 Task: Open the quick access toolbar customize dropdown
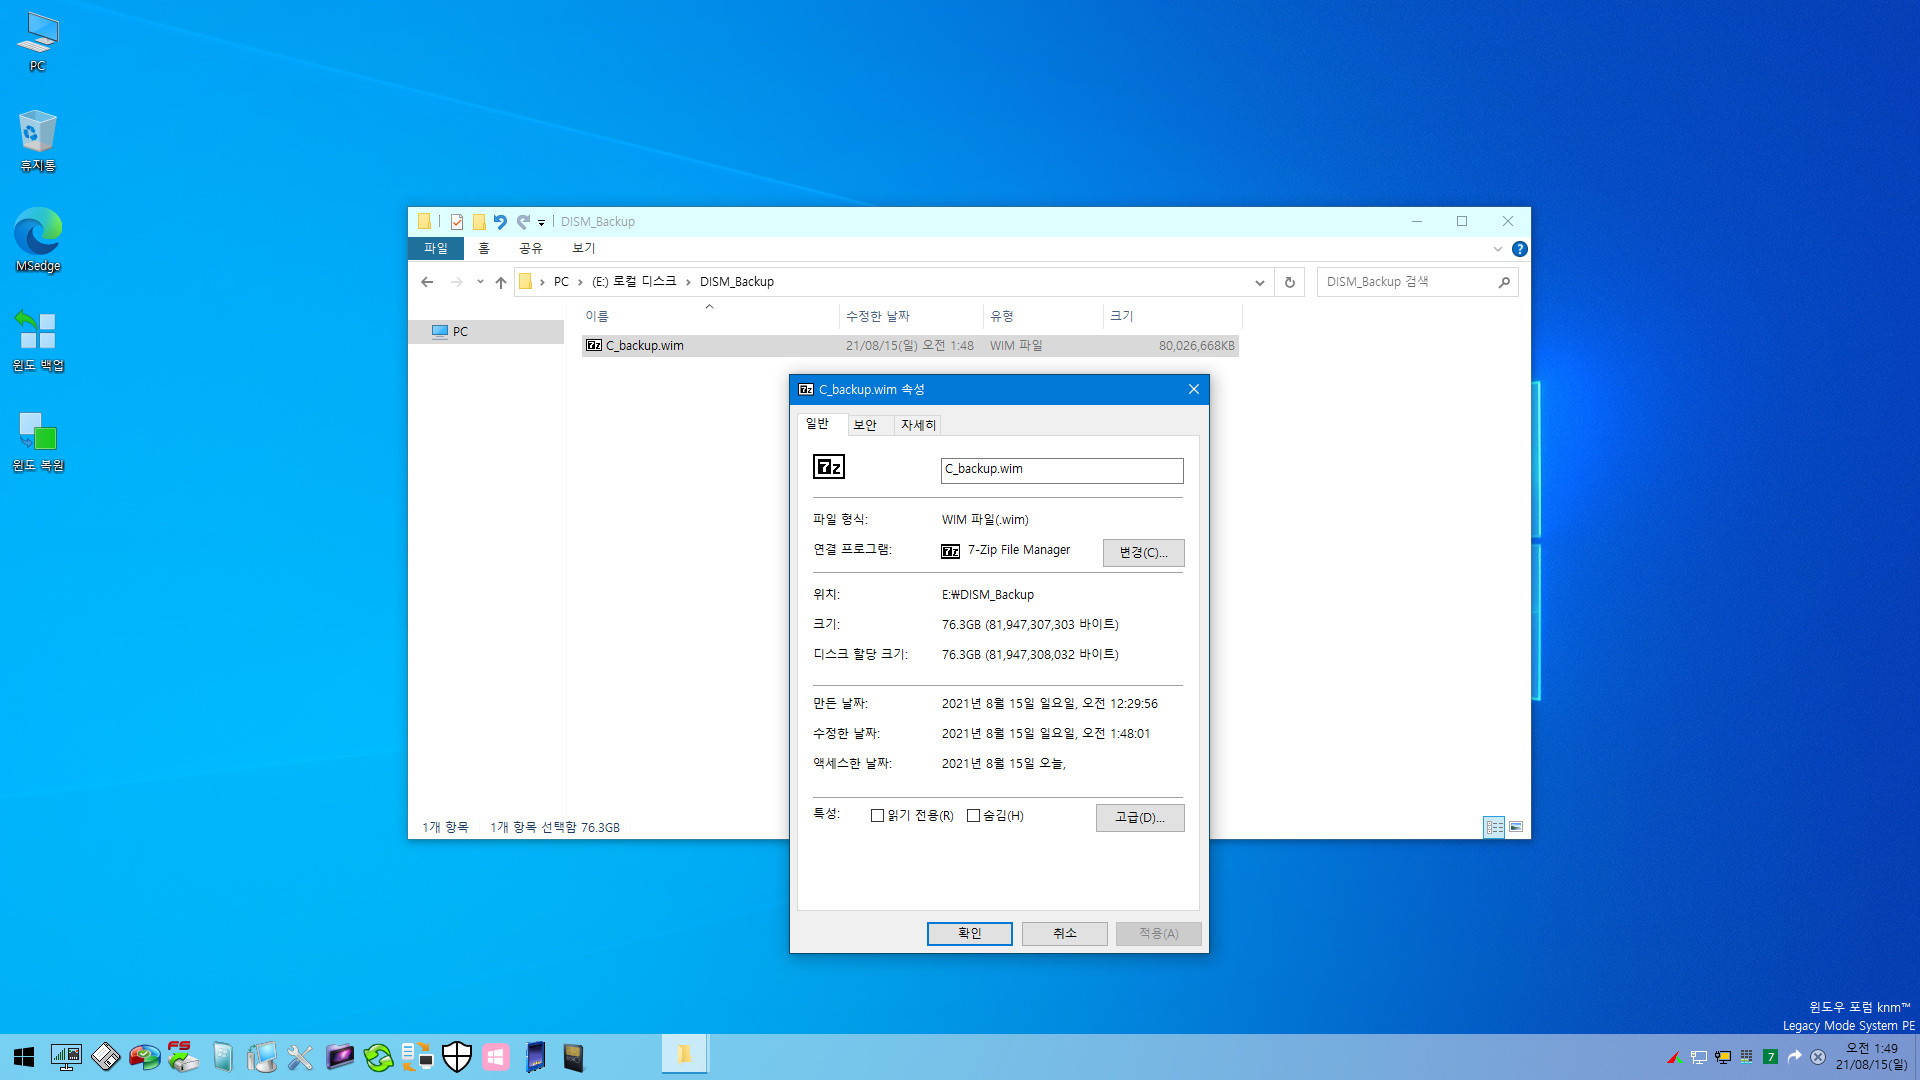pyautogui.click(x=541, y=222)
